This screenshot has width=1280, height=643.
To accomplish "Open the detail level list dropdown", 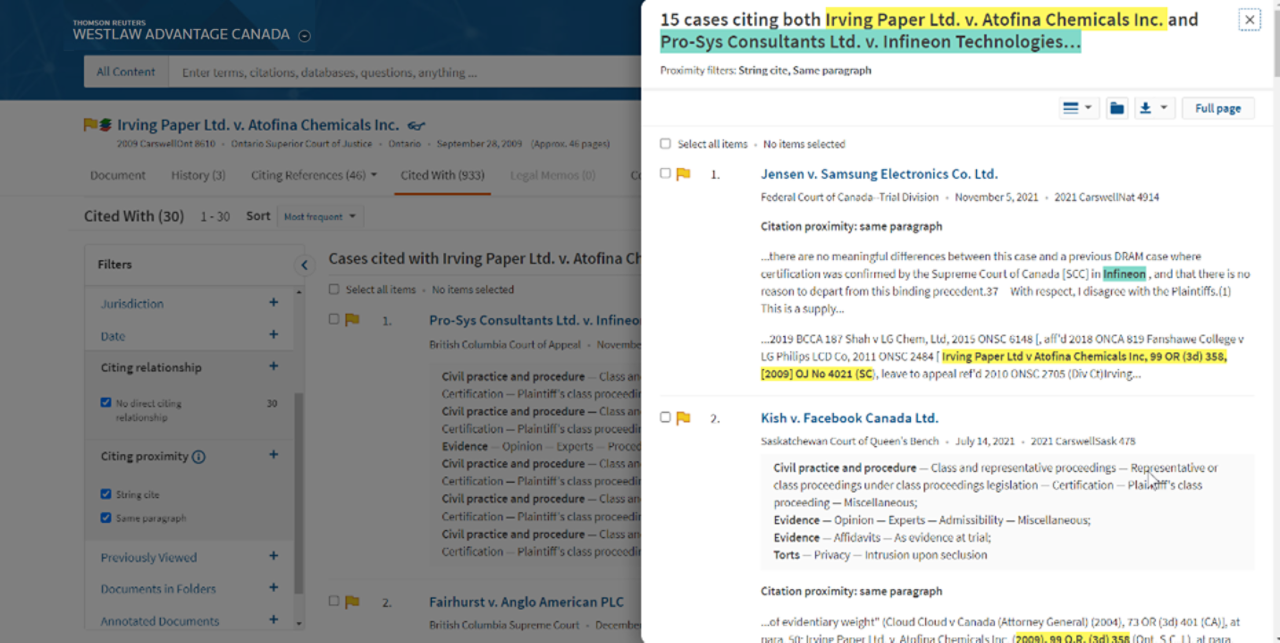I will pyautogui.click(x=1077, y=108).
